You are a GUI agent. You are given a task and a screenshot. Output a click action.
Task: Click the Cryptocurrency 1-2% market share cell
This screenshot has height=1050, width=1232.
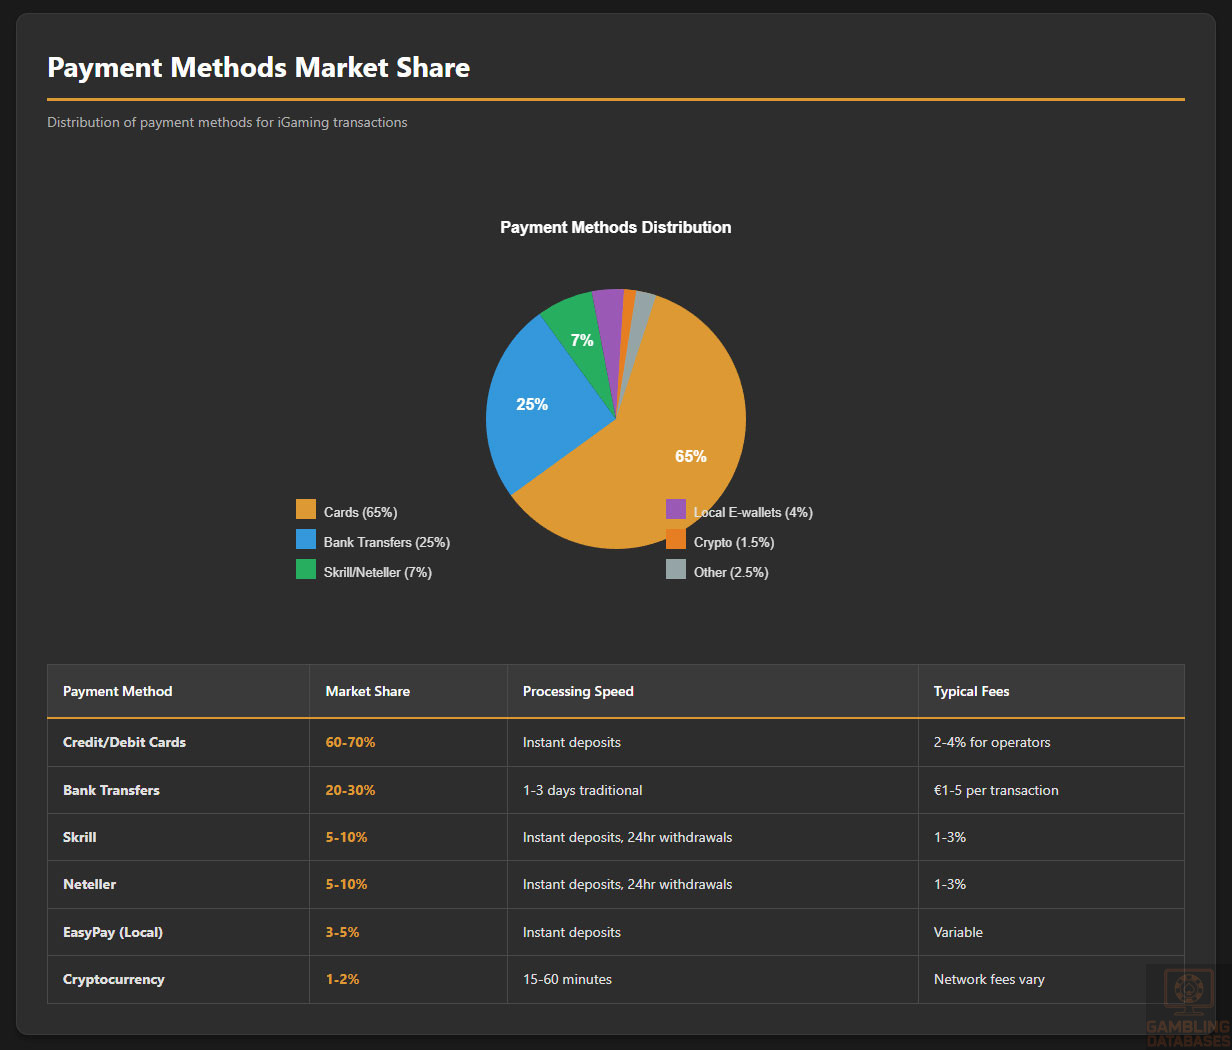point(342,980)
